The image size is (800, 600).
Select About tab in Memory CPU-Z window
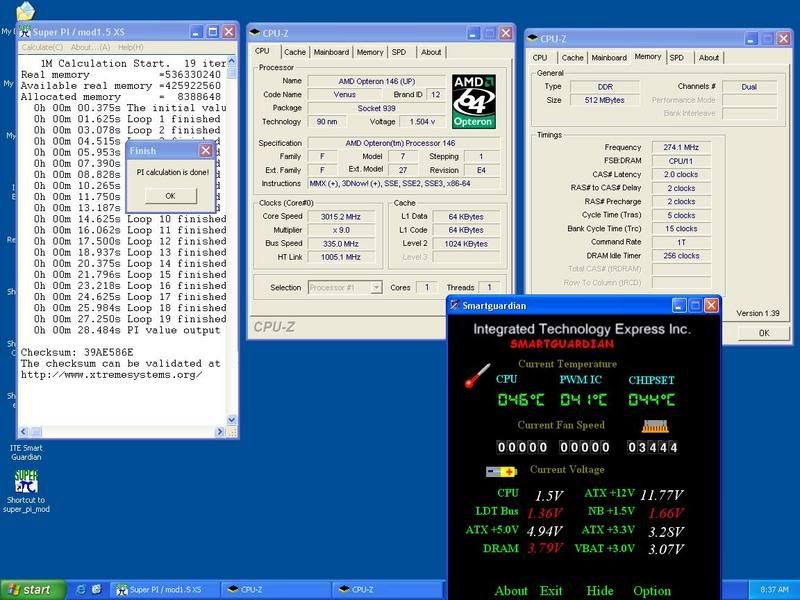(709, 58)
